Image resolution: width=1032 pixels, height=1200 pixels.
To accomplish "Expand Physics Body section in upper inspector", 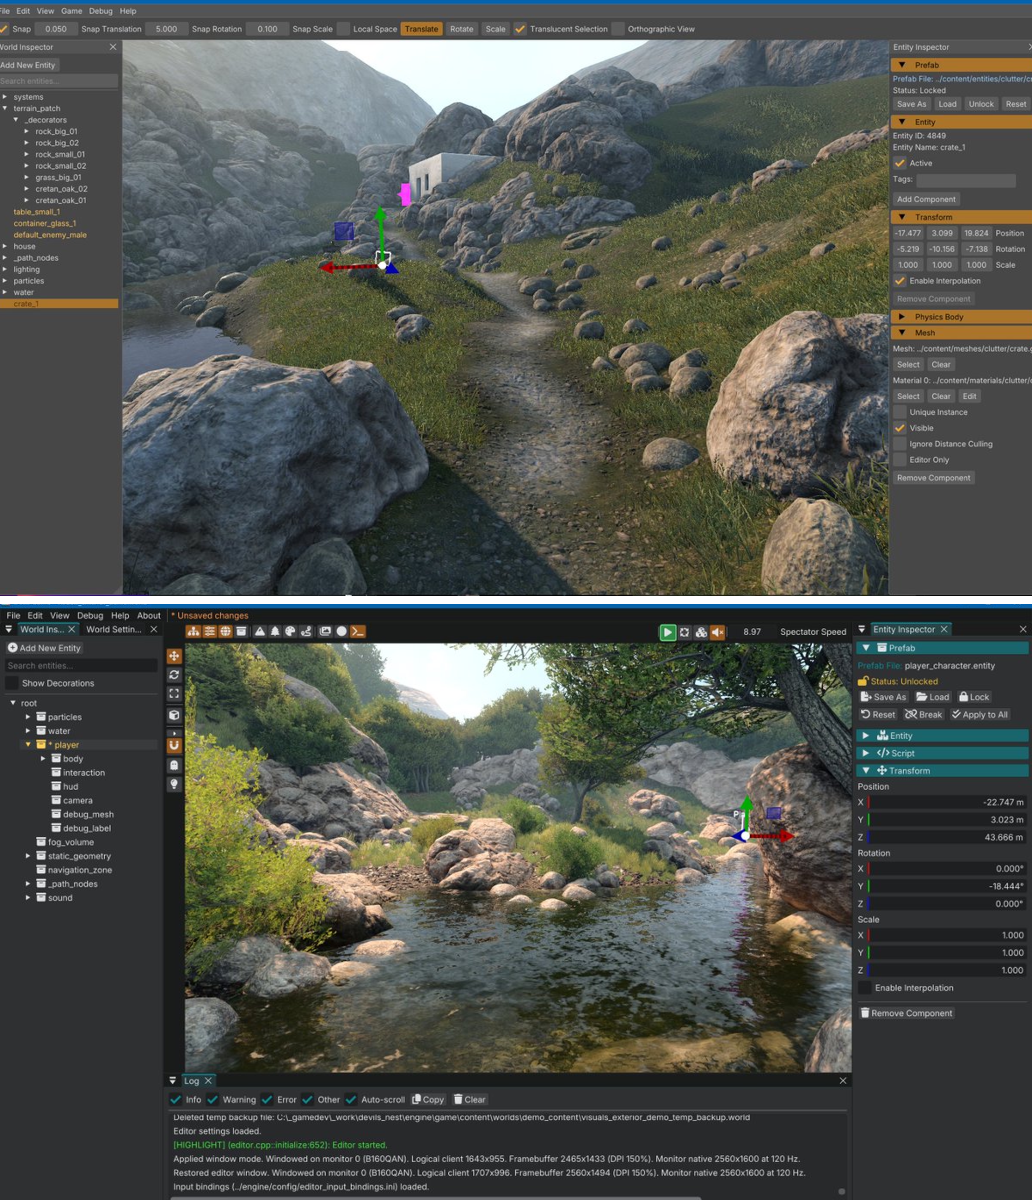I will (902, 317).
